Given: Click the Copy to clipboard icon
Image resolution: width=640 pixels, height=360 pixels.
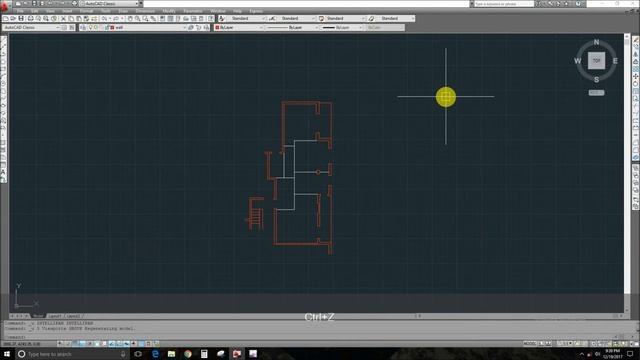Looking at the screenshot, I should [x=71, y=19].
